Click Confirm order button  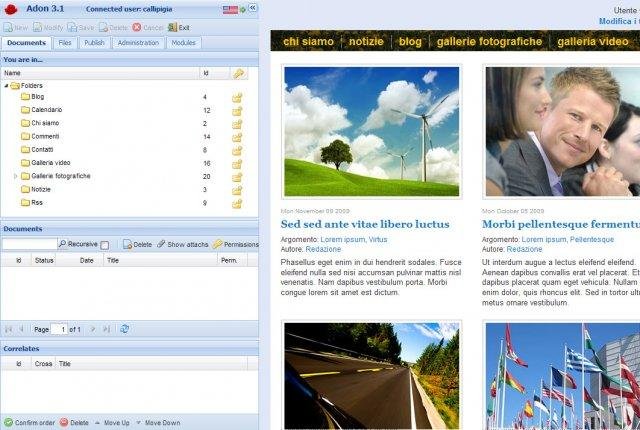click(x=29, y=423)
